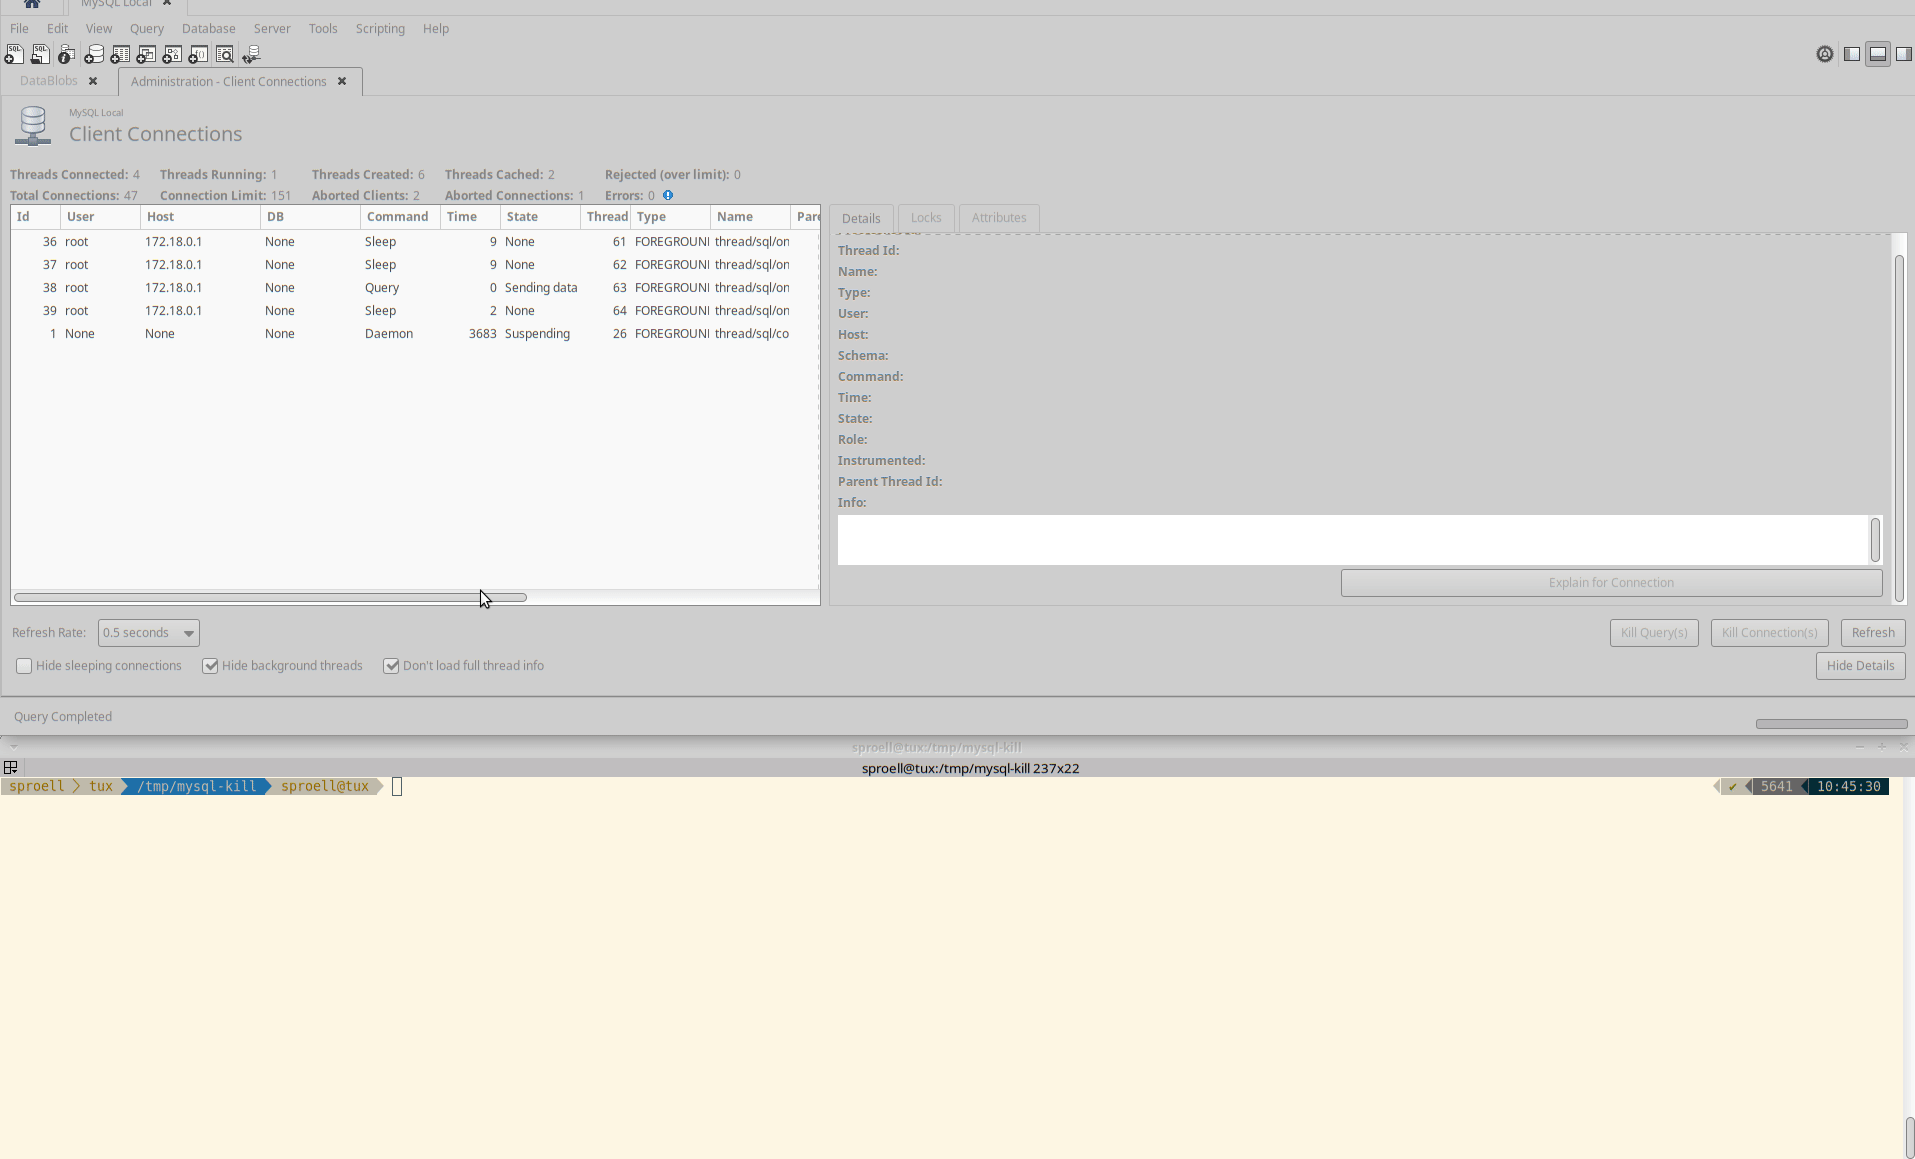The image size is (1915, 1159).
Task: Click the terminal split-pane icon
Action: [11, 767]
